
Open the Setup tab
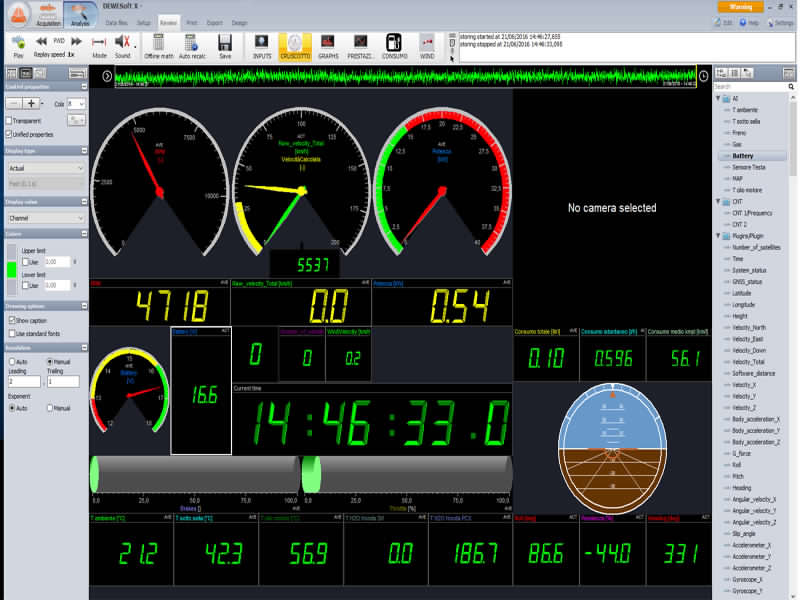144,21
